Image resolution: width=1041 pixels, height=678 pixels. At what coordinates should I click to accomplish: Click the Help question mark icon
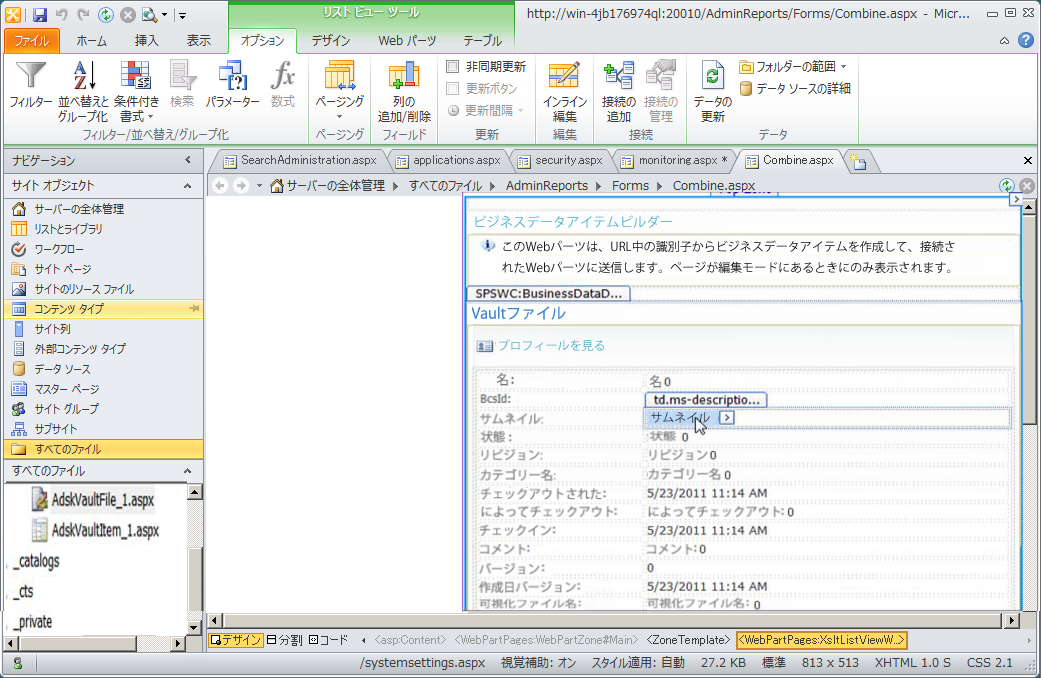click(x=1026, y=41)
